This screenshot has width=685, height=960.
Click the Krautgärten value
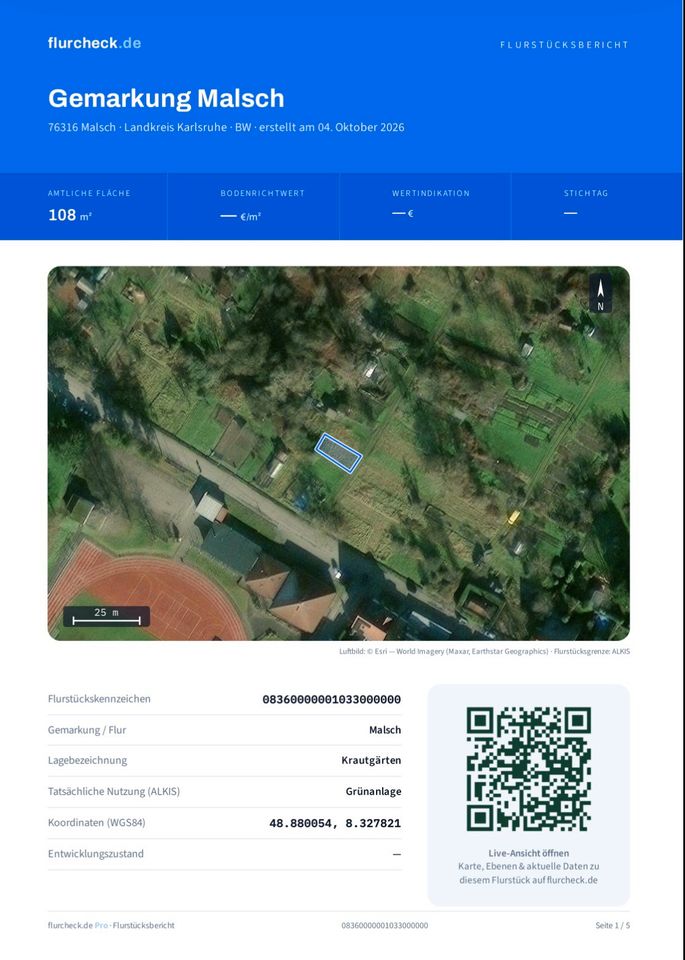(x=372, y=760)
